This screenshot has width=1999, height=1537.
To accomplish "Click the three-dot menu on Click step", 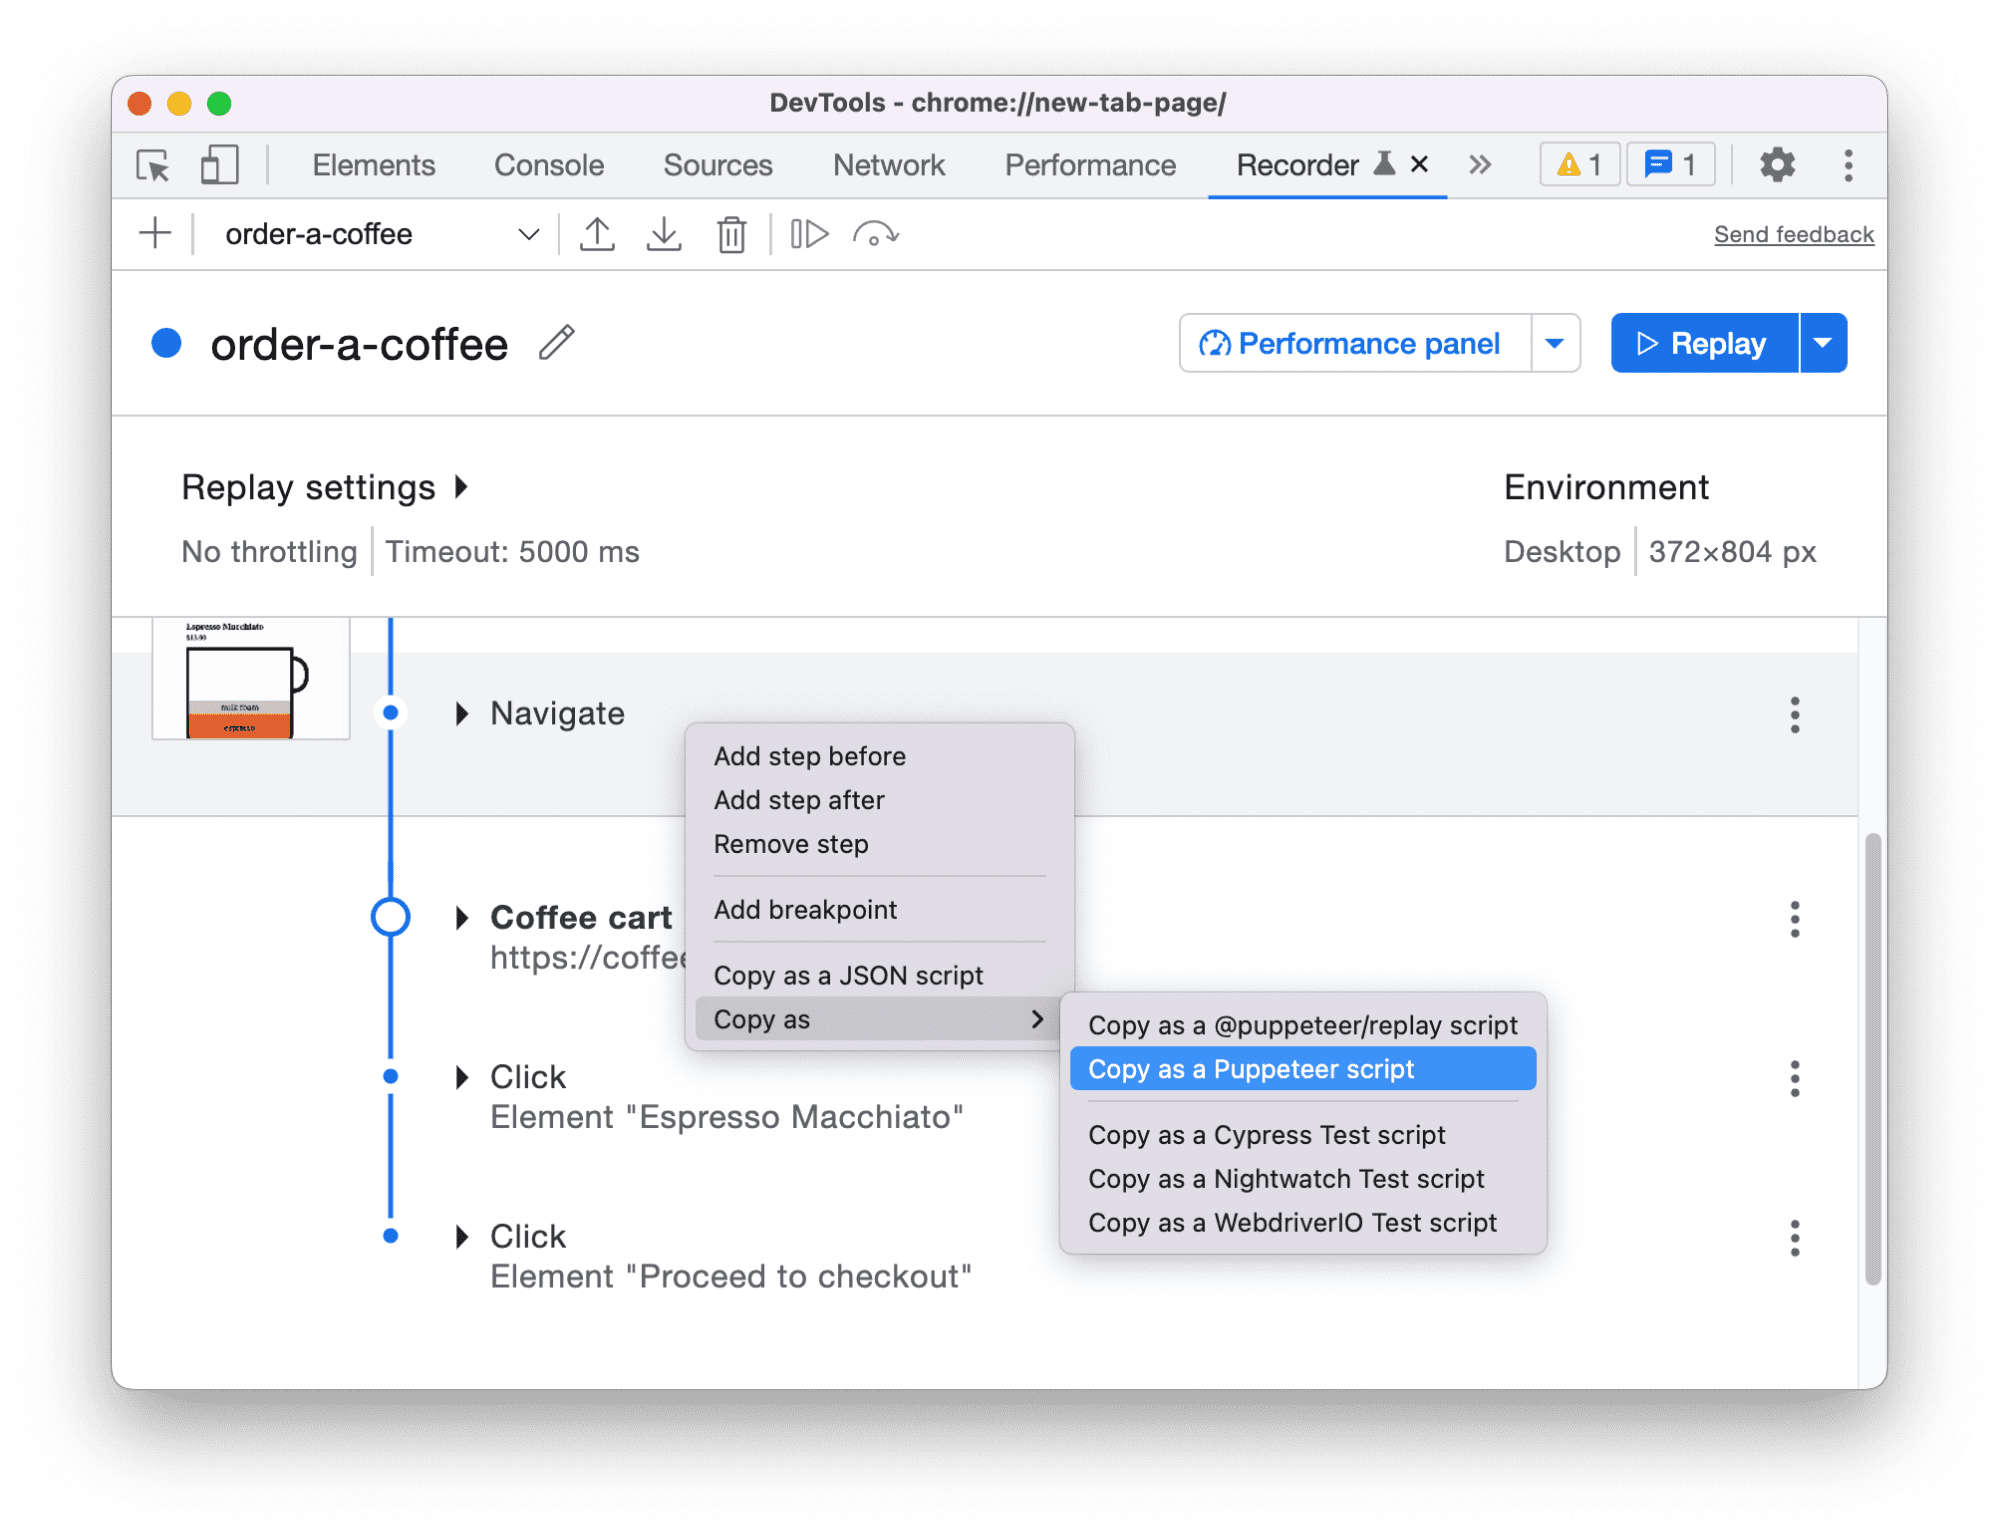I will coord(1797,1075).
